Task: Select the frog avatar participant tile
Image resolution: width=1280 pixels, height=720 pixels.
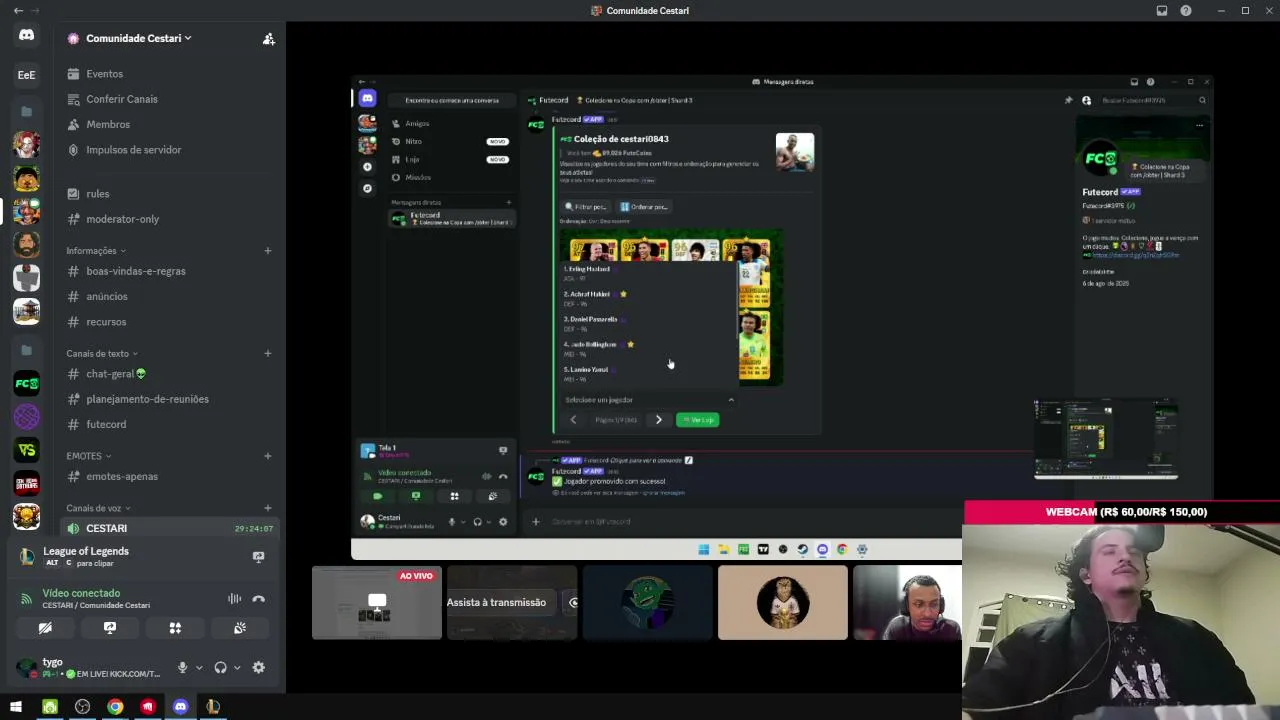Action: point(647,603)
